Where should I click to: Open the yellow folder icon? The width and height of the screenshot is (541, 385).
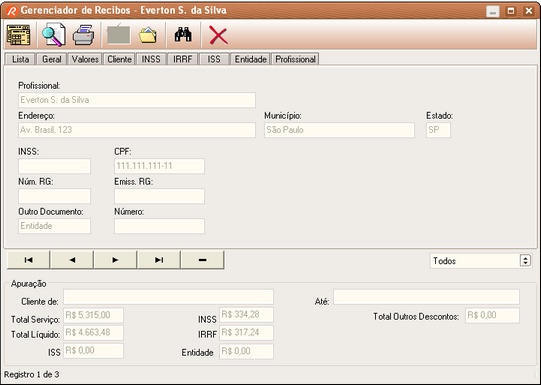click(148, 35)
